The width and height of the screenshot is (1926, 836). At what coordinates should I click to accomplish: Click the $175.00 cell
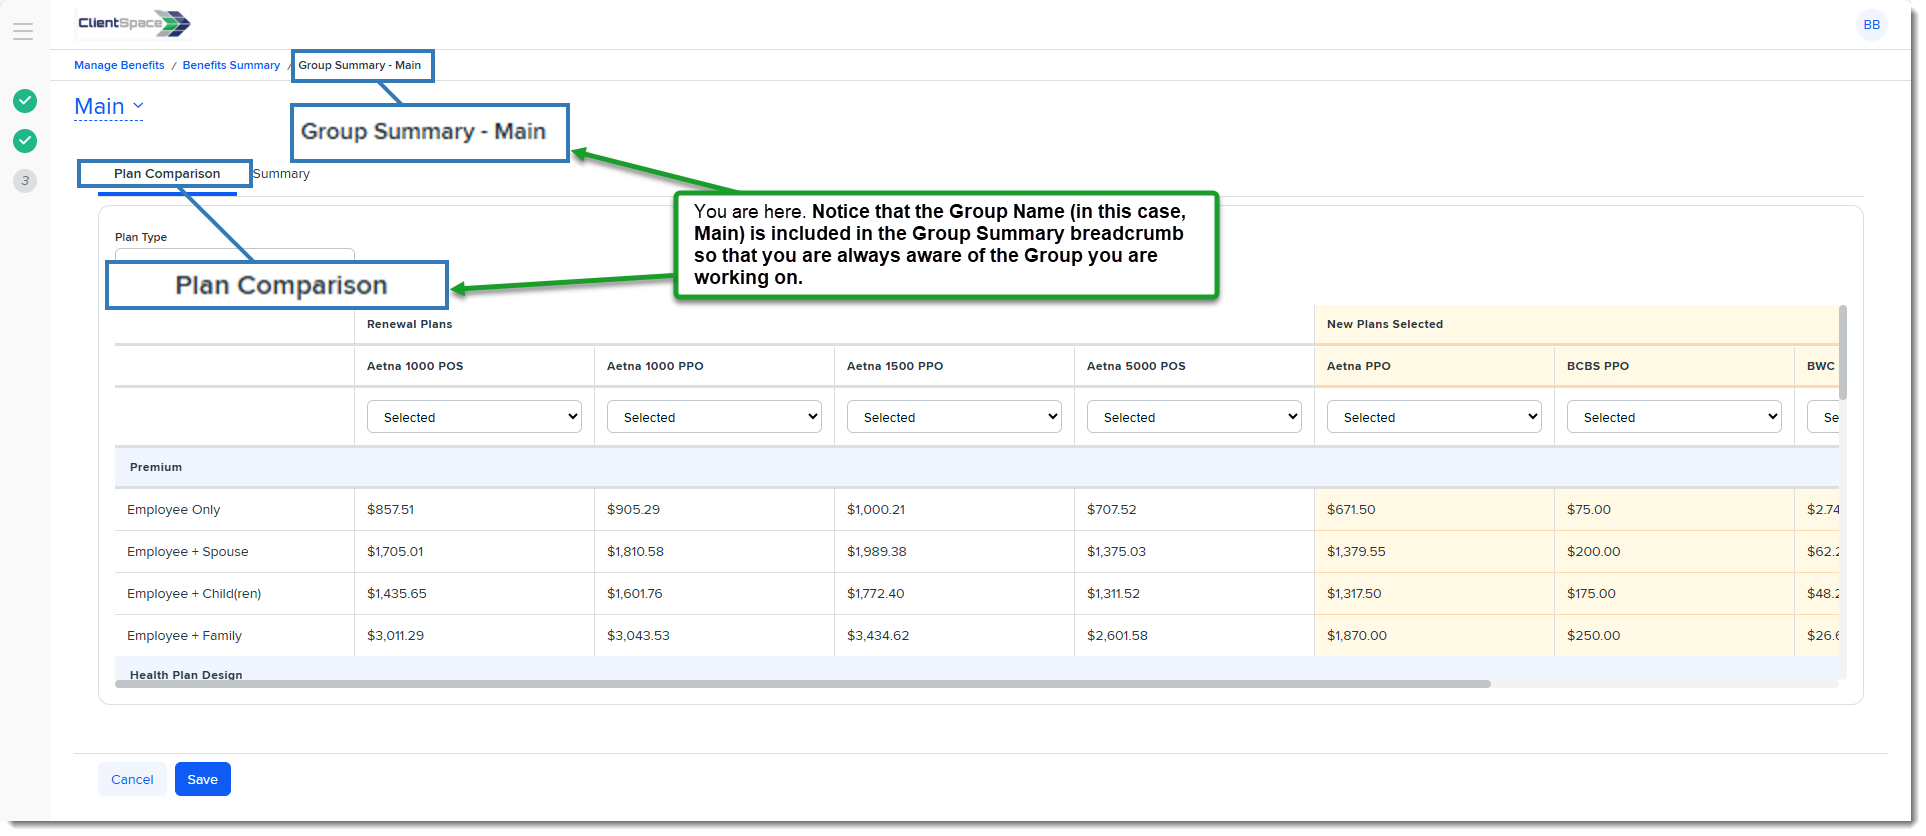point(1674,594)
